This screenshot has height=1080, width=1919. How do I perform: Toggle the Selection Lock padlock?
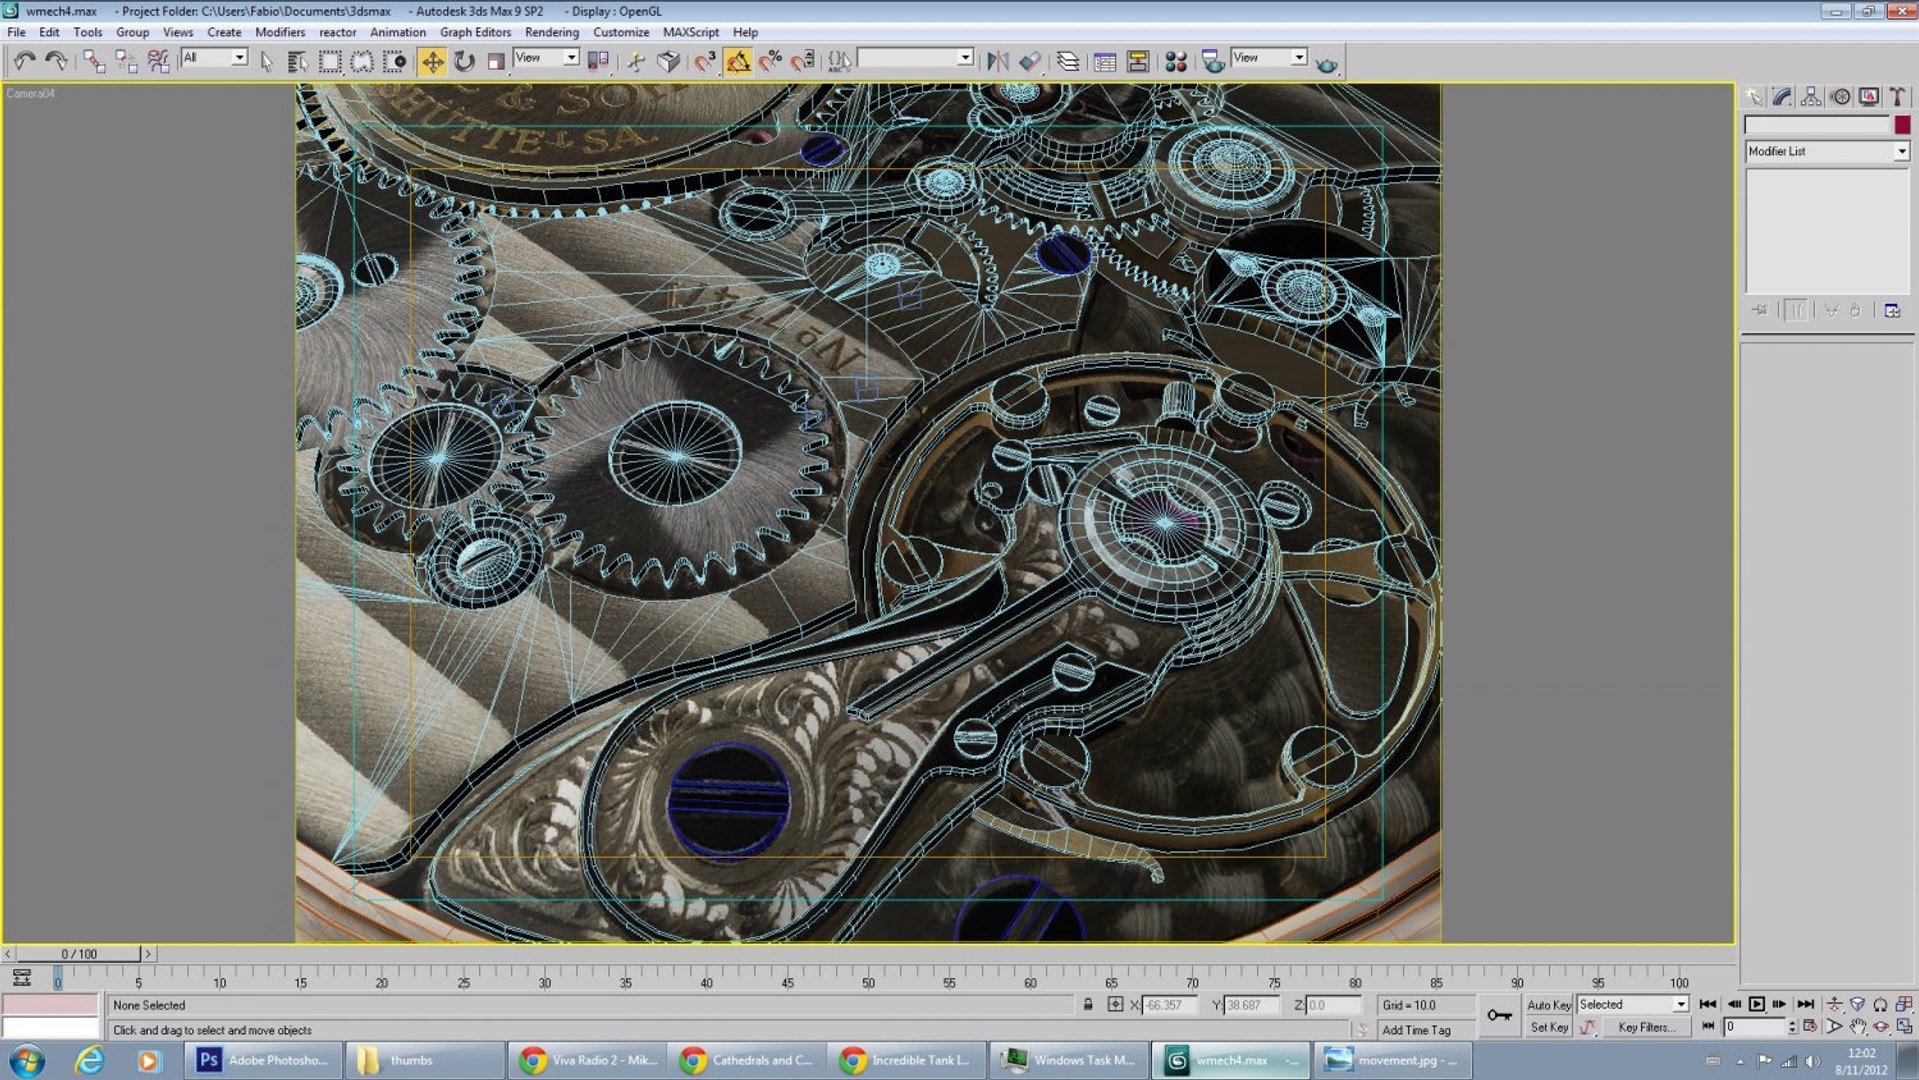(1088, 1004)
